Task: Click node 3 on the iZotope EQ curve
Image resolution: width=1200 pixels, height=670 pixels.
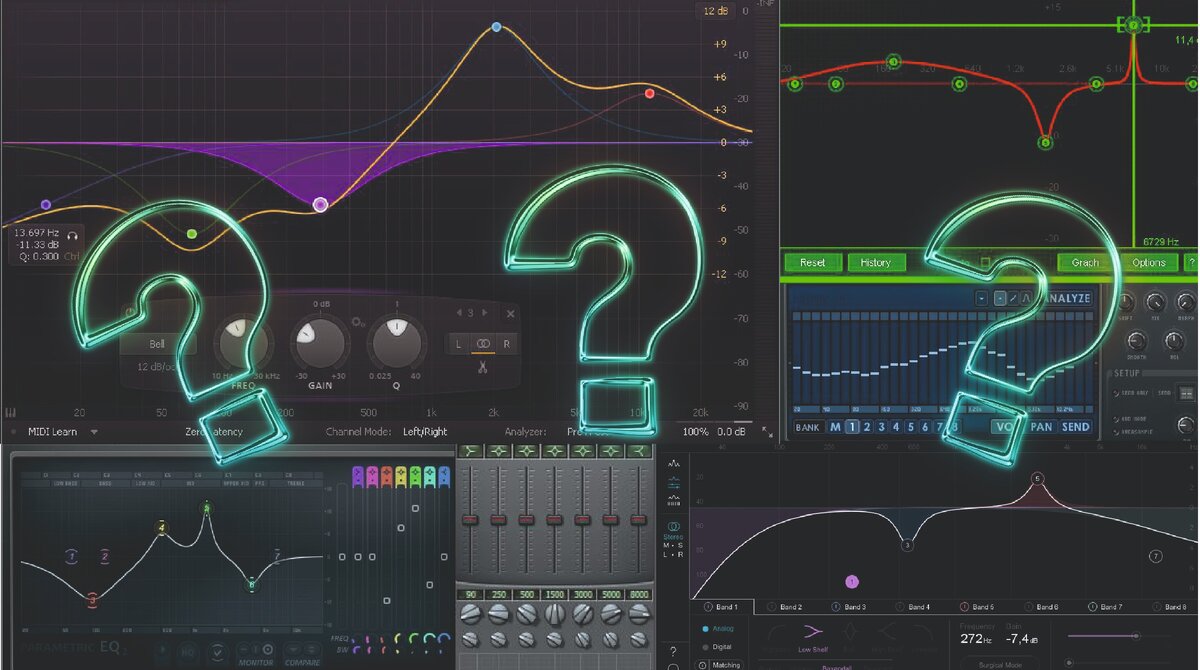Action: [907, 545]
